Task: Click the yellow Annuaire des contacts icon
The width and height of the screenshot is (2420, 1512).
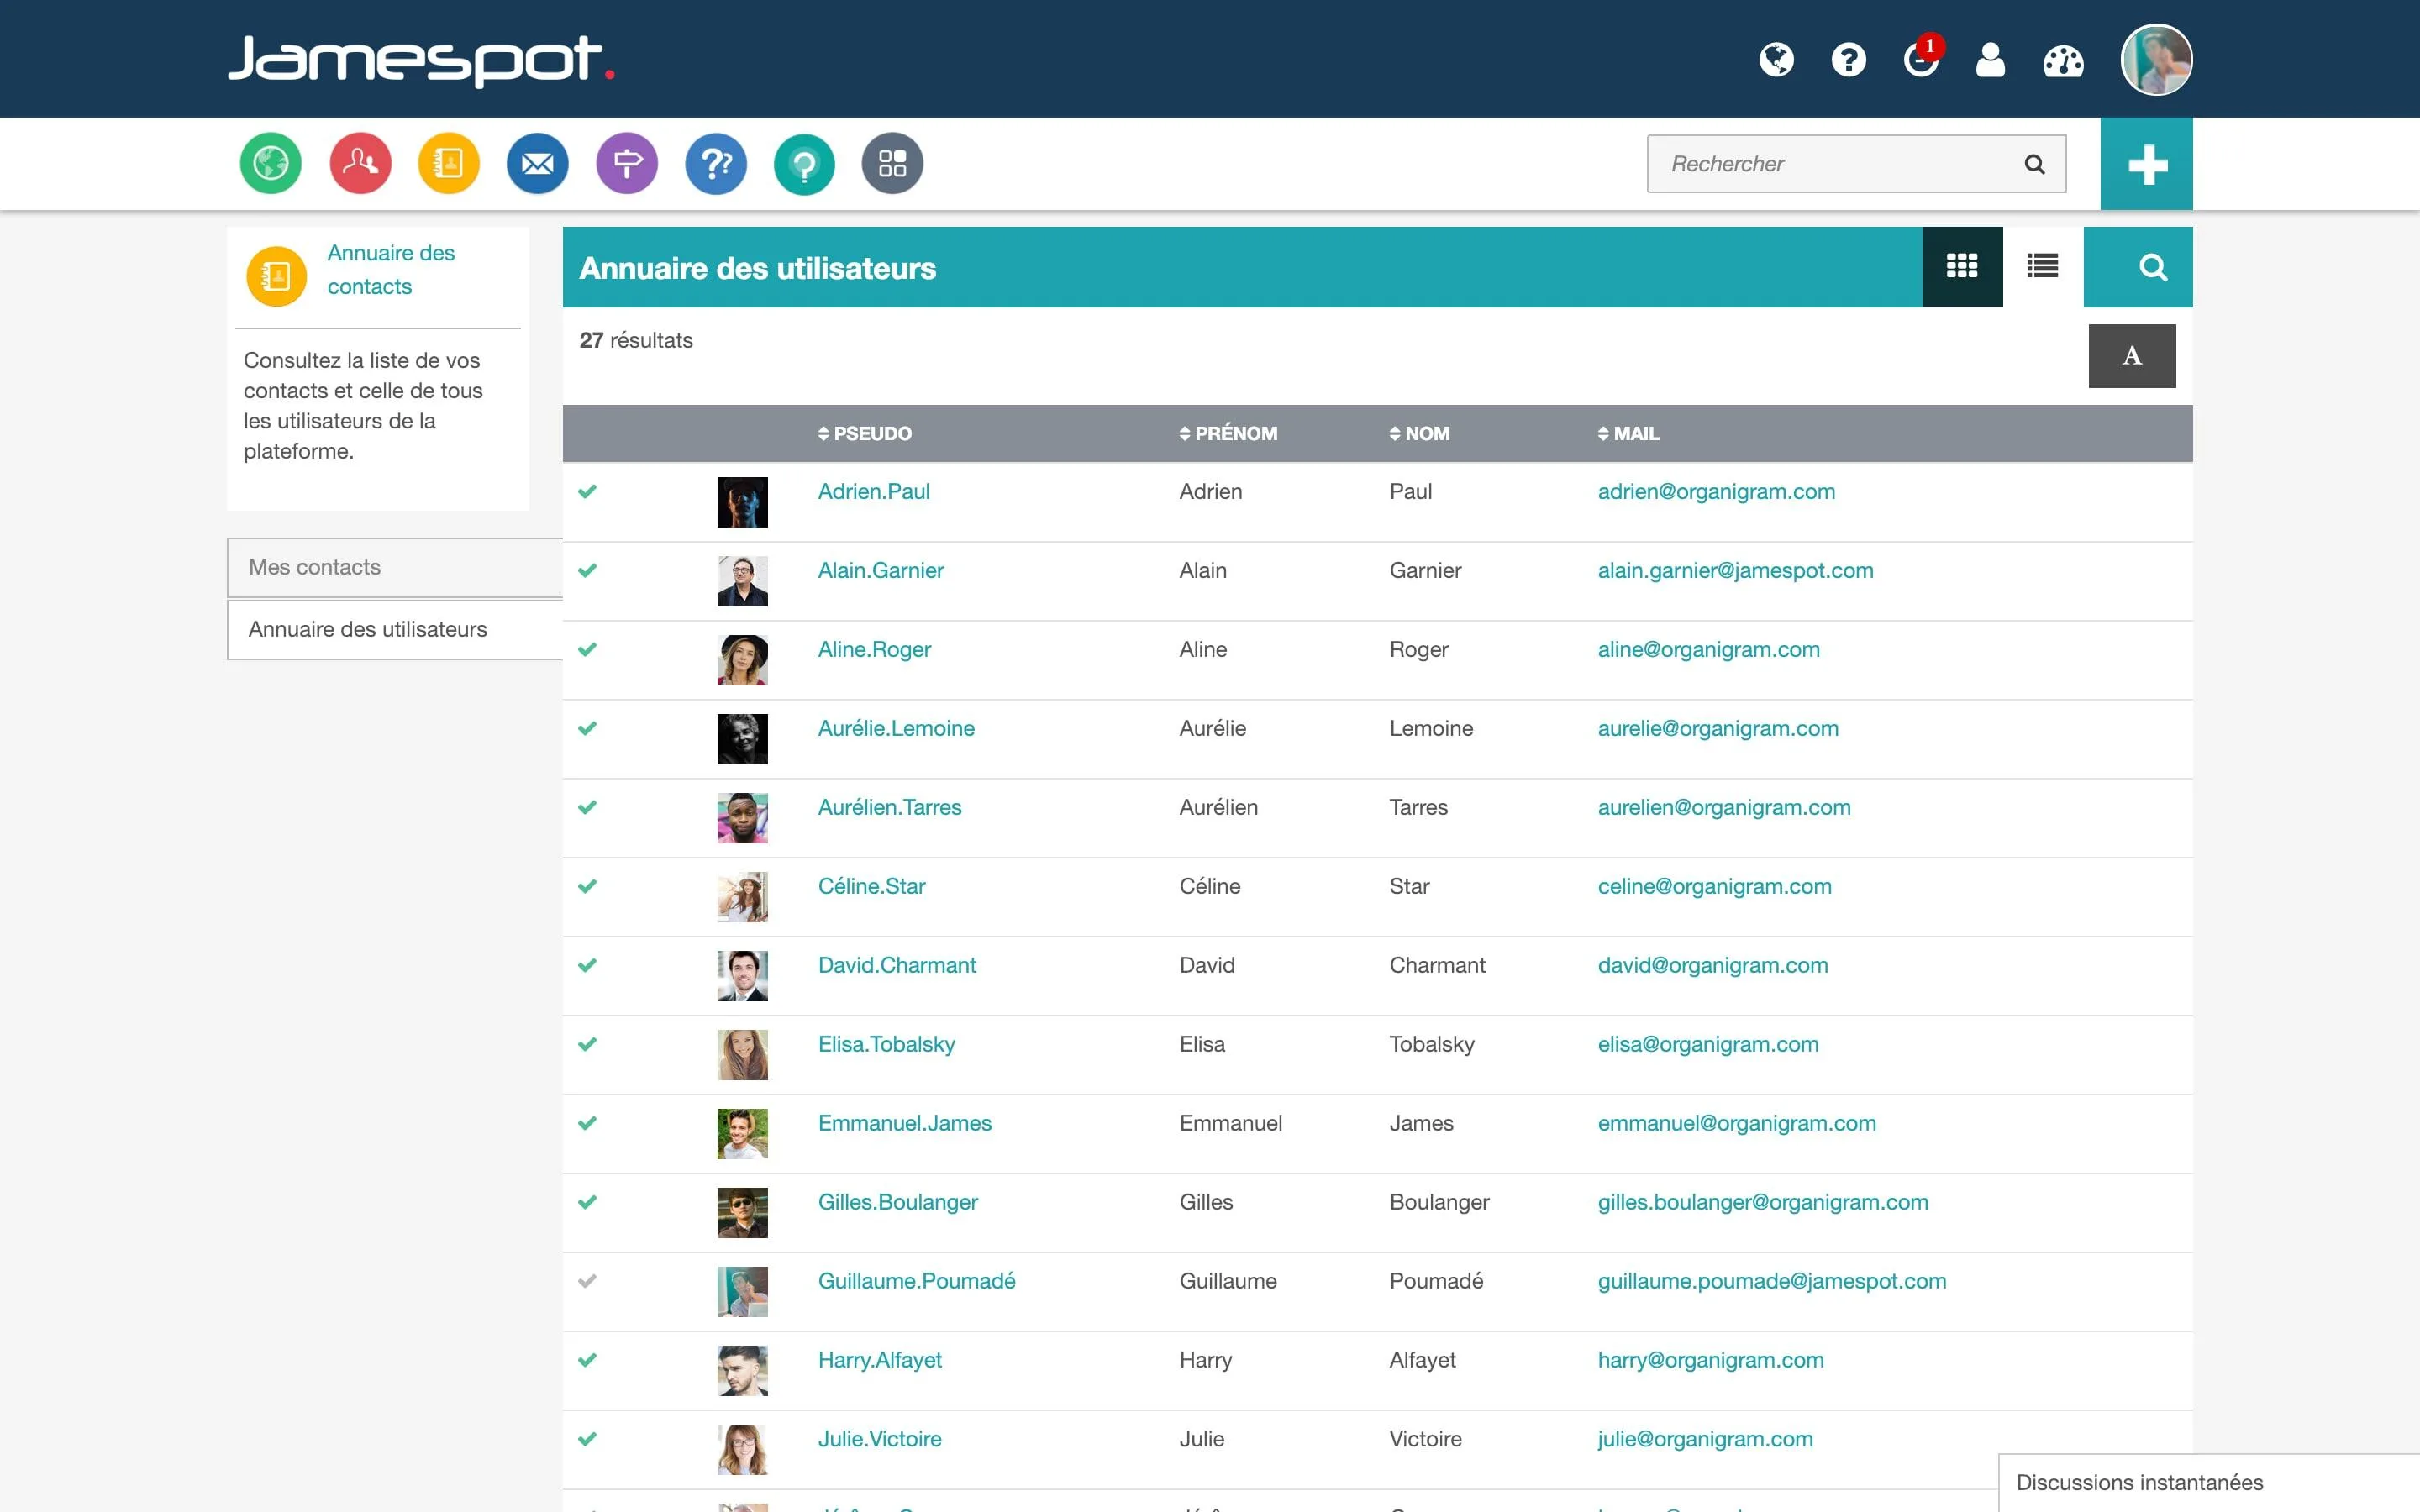Action: 276,276
